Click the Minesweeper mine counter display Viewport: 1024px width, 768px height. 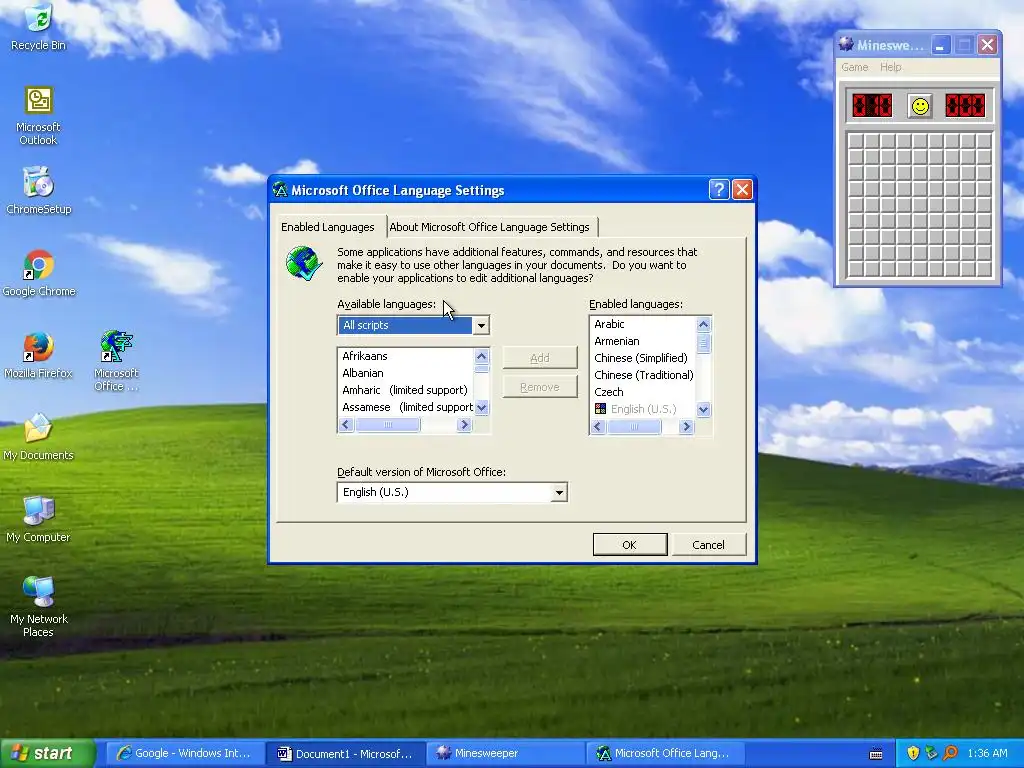tap(872, 105)
